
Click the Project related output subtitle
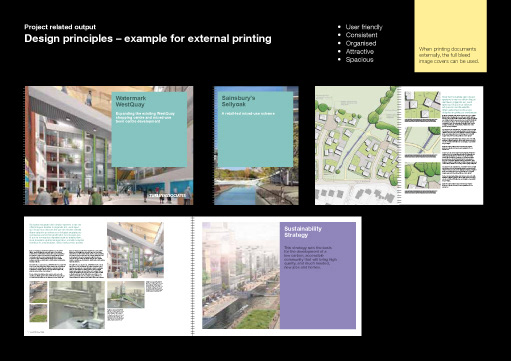(x=60, y=27)
